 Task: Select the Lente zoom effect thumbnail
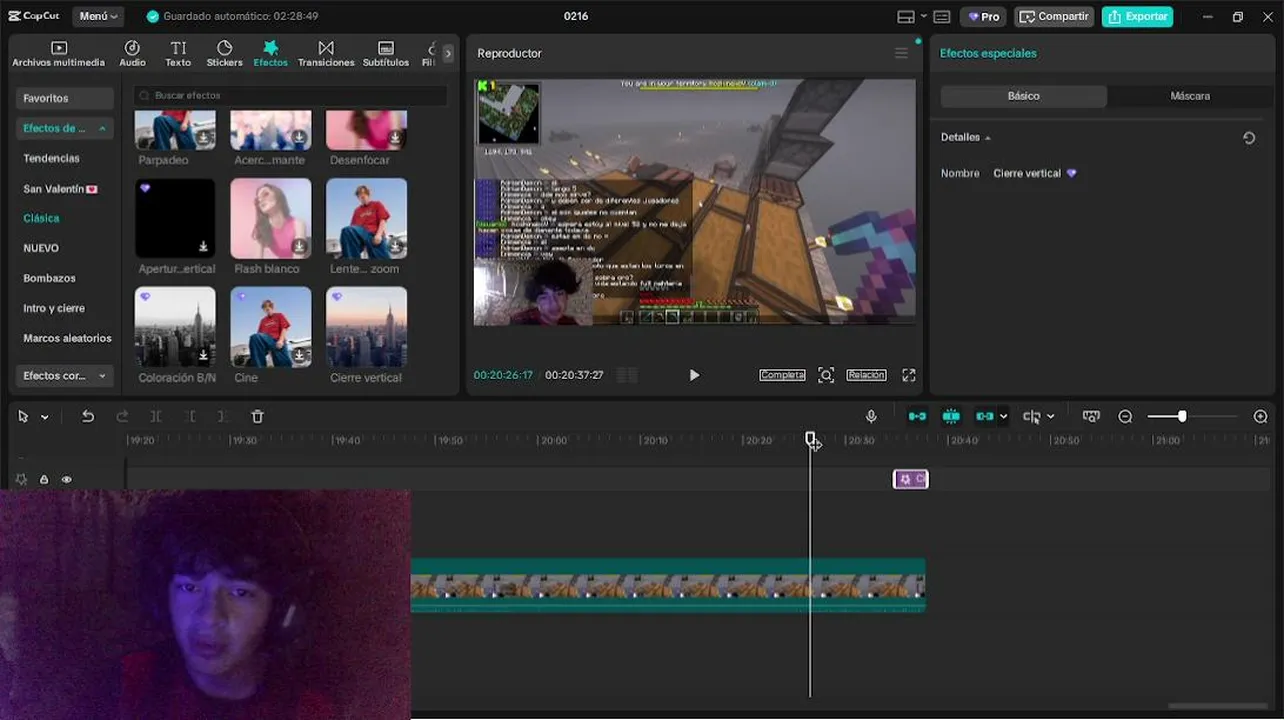[367, 218]
